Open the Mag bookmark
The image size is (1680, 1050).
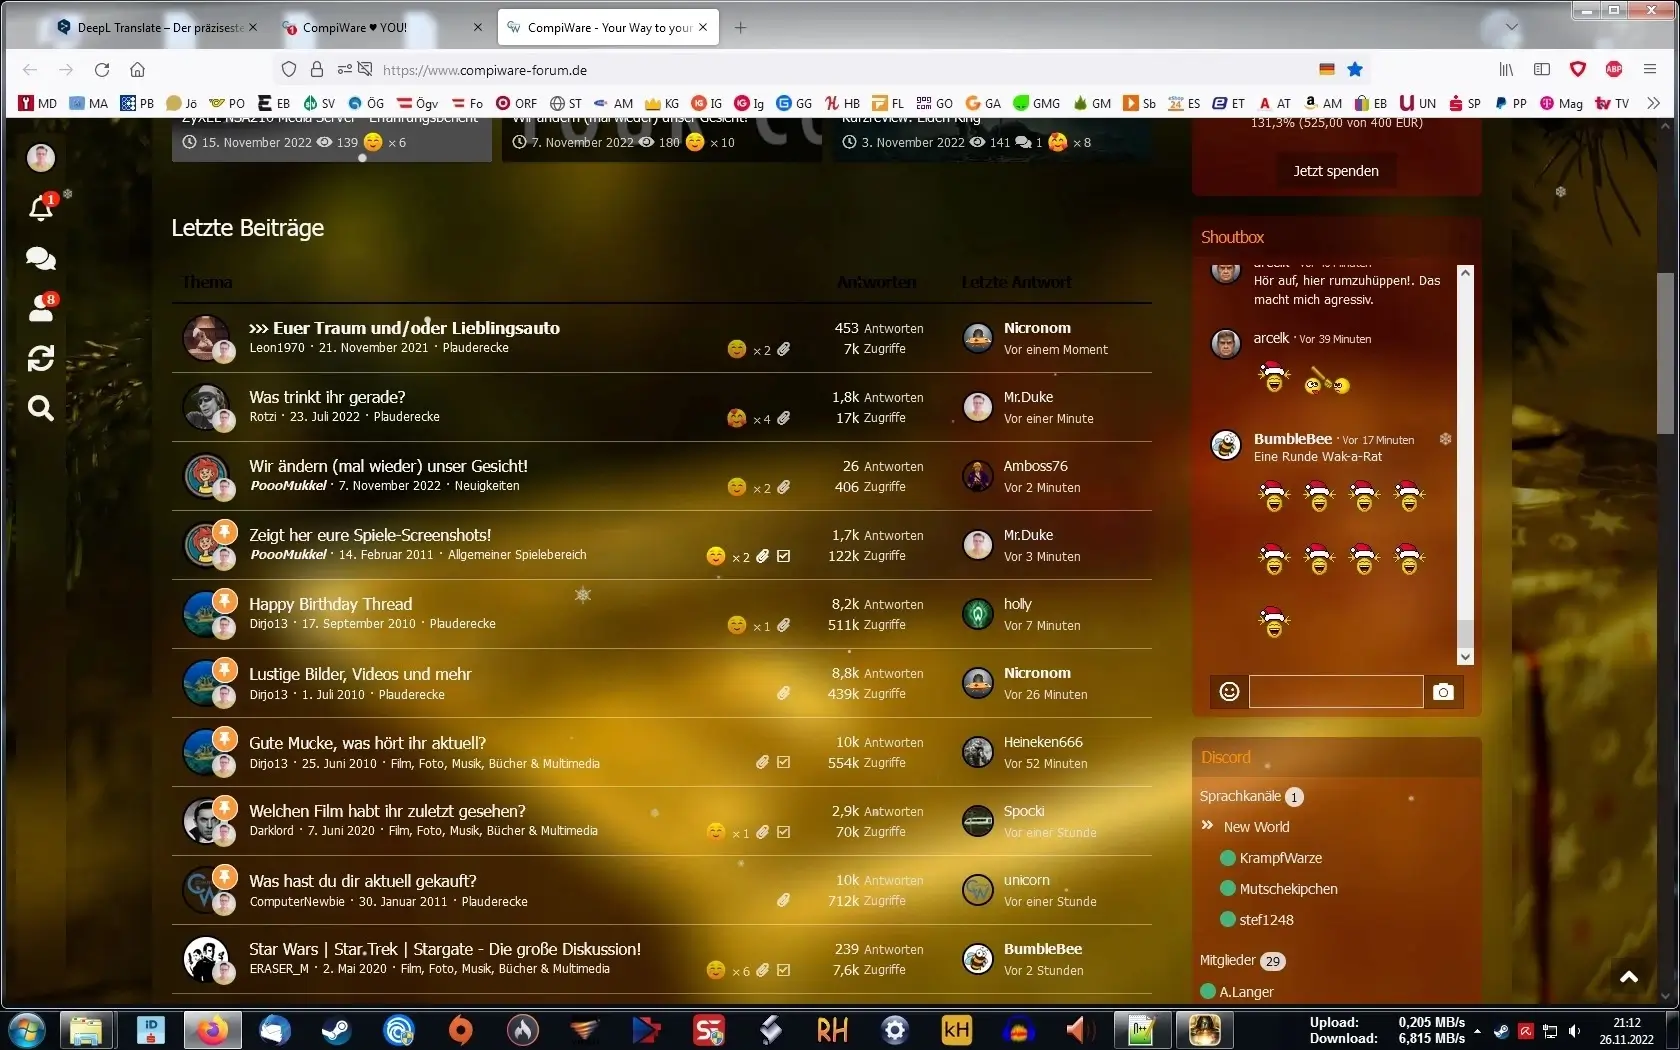pyautogui.click(x=1561, y=103)
